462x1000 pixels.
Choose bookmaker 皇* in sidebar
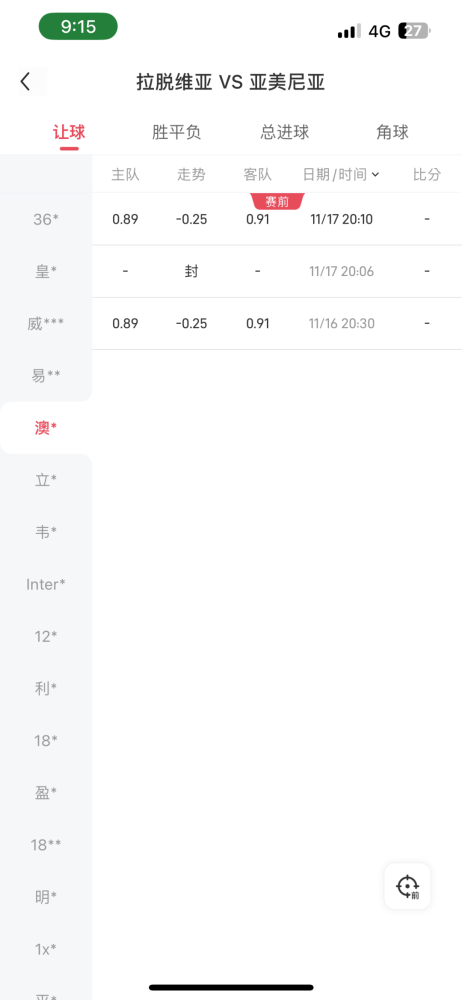coord(46,272)
